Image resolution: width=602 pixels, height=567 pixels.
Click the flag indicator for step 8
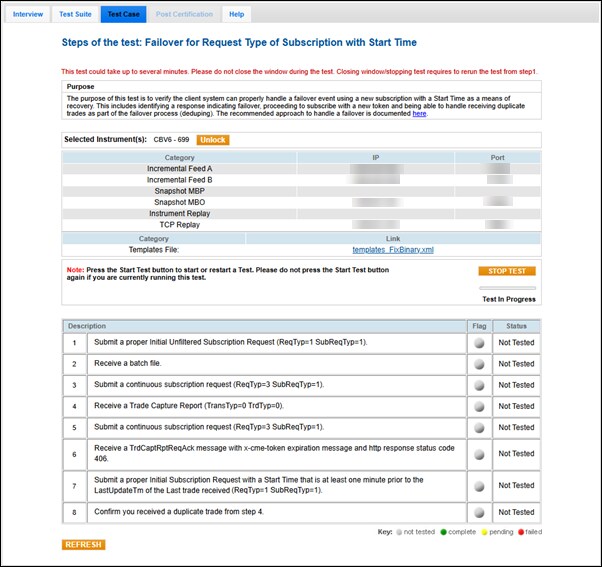tap(479, 513)
